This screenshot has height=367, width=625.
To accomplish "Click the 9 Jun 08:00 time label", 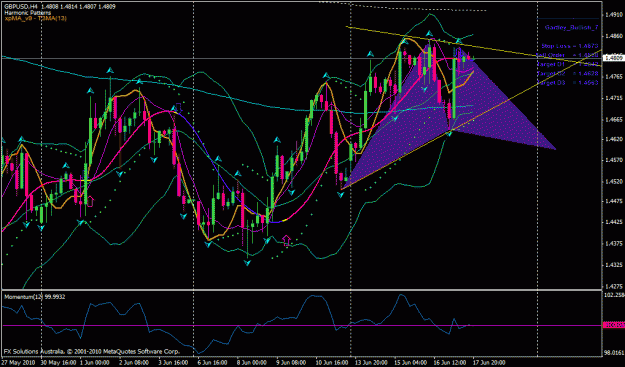I will click(291, 363).
